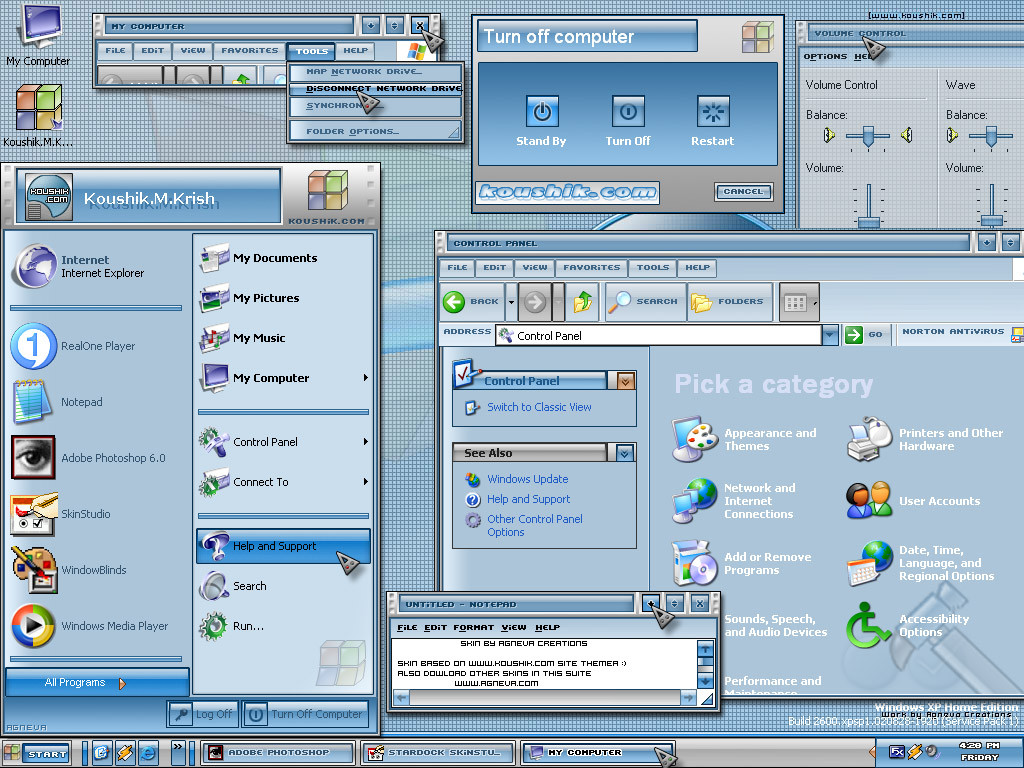Expand My Computer submenu arrow in Start menu
This screenshot has width=1024, height=768.
[366, 377]
